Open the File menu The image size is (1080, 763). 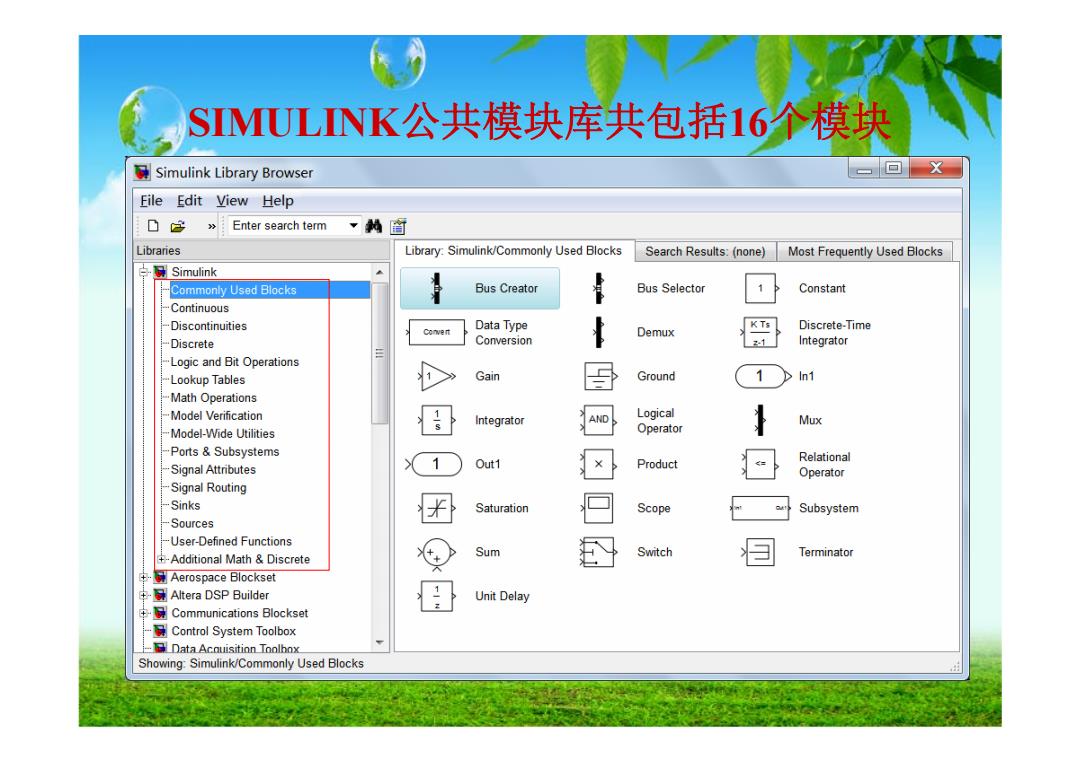coord(152,200)
